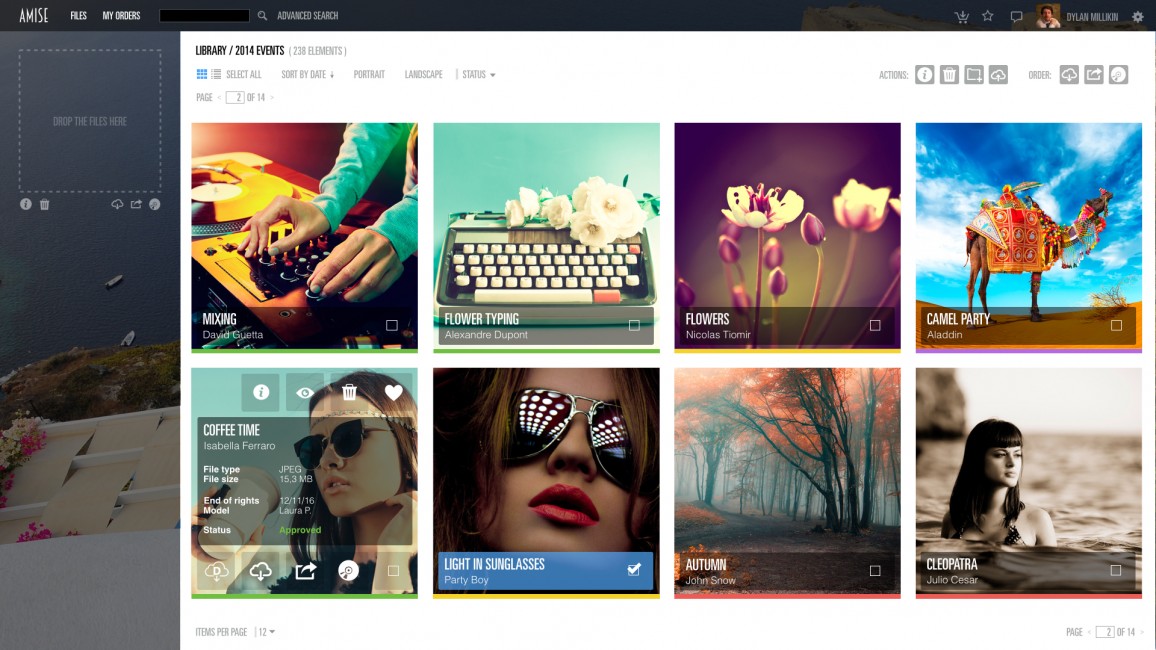Click the cloud download icon under drop zone
This screenshot has width=1156, height=650.
tap(117, 204)
